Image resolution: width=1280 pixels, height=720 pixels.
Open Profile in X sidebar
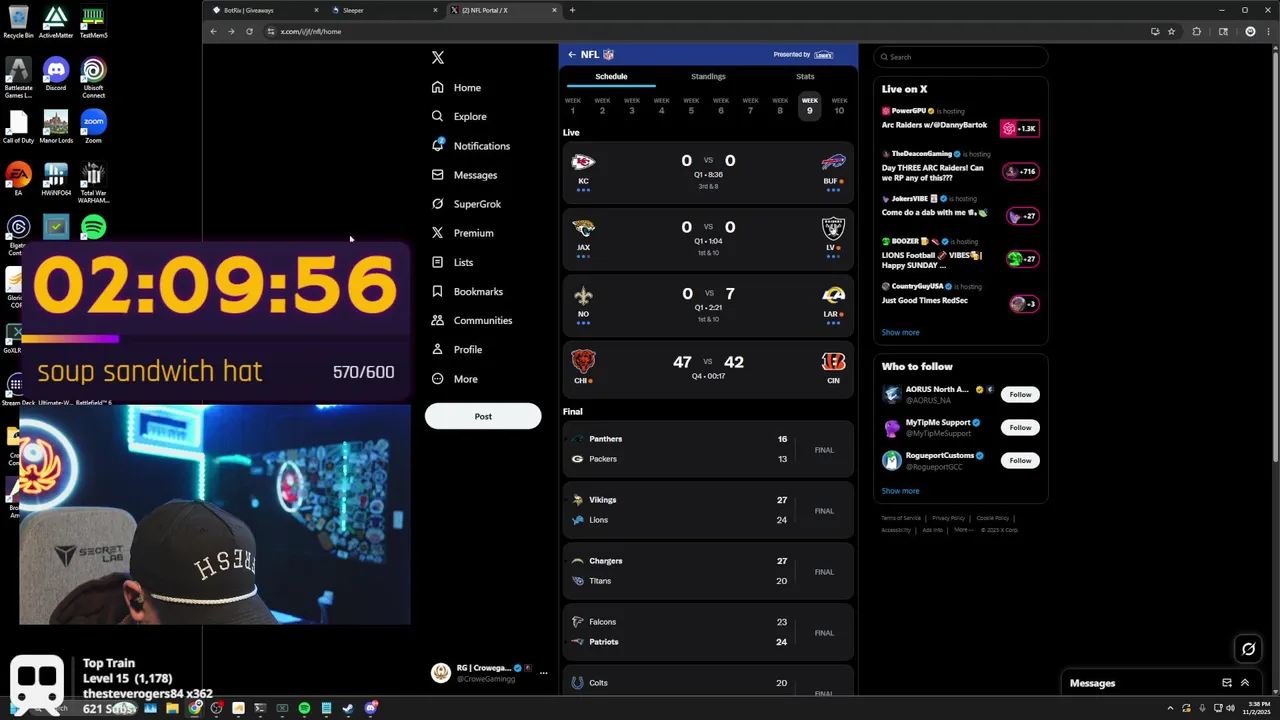(x=456, y=349)
